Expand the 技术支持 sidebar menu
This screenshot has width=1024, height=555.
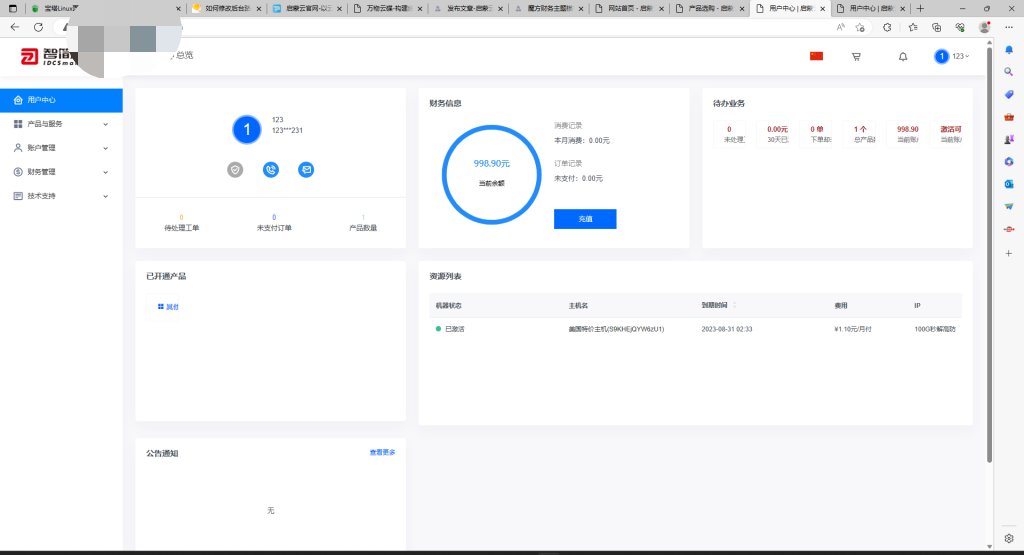tap(60, 196)
